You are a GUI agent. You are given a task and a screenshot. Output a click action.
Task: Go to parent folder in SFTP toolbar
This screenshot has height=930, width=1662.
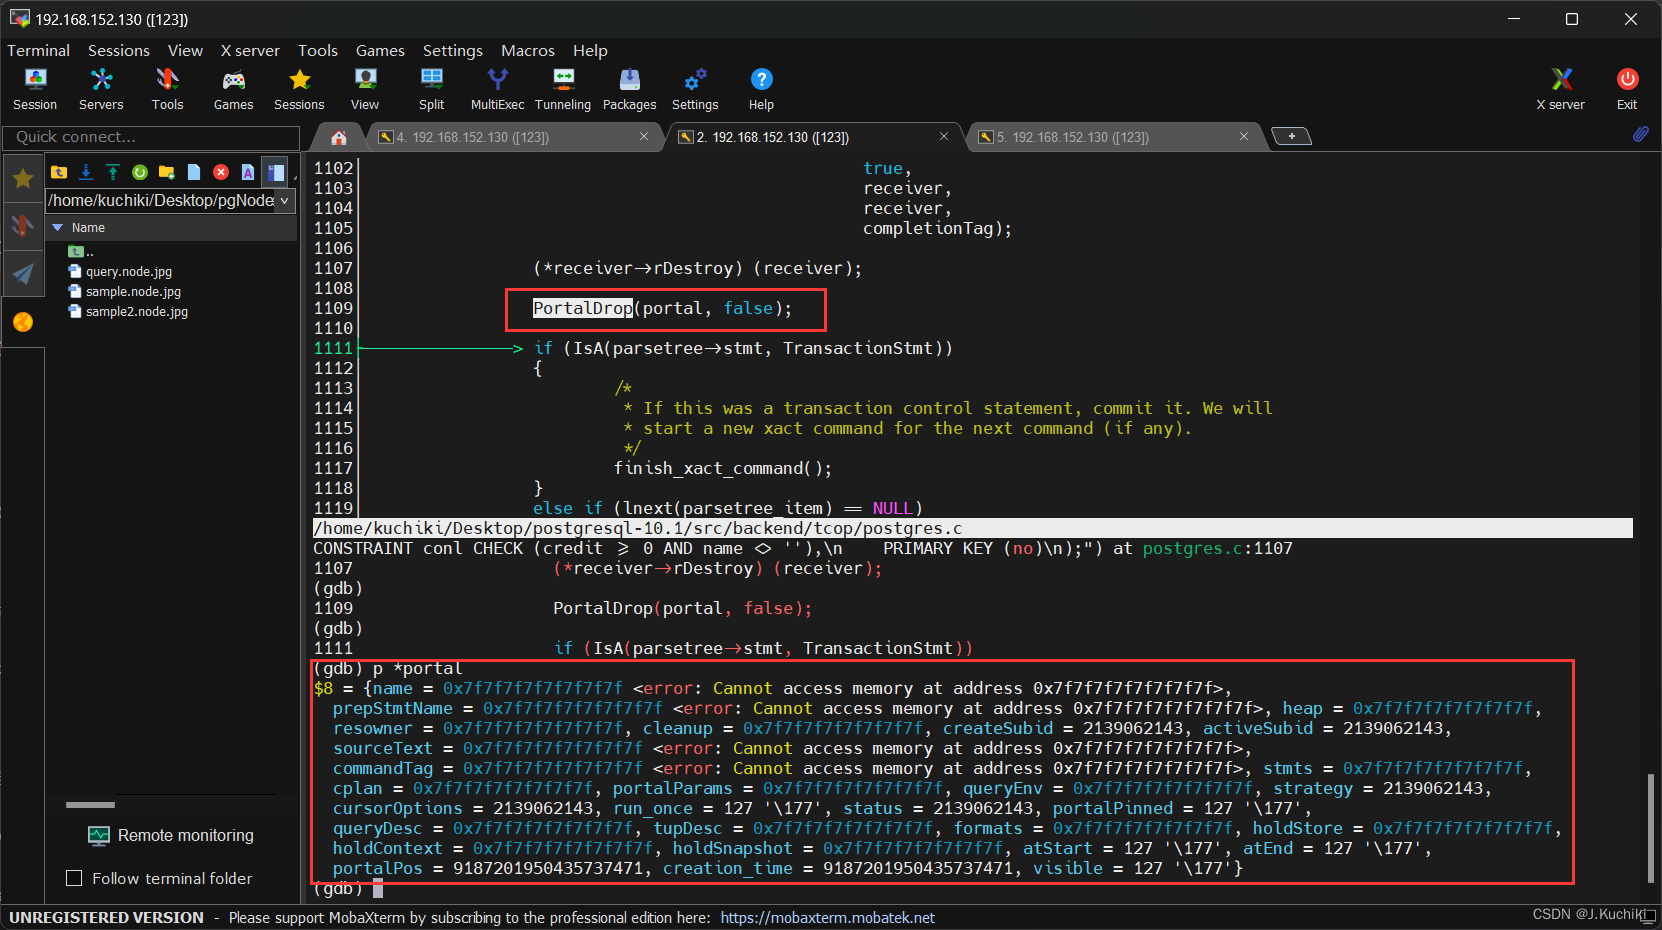click(x=59, y=172)
